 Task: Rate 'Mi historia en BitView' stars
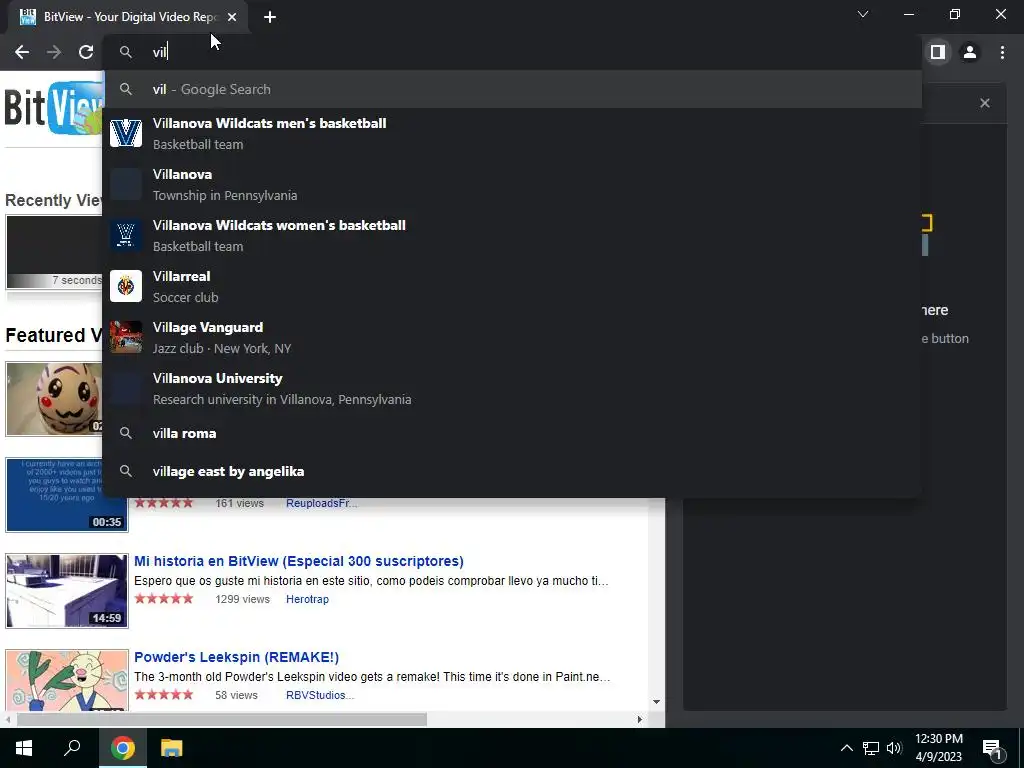164,599
